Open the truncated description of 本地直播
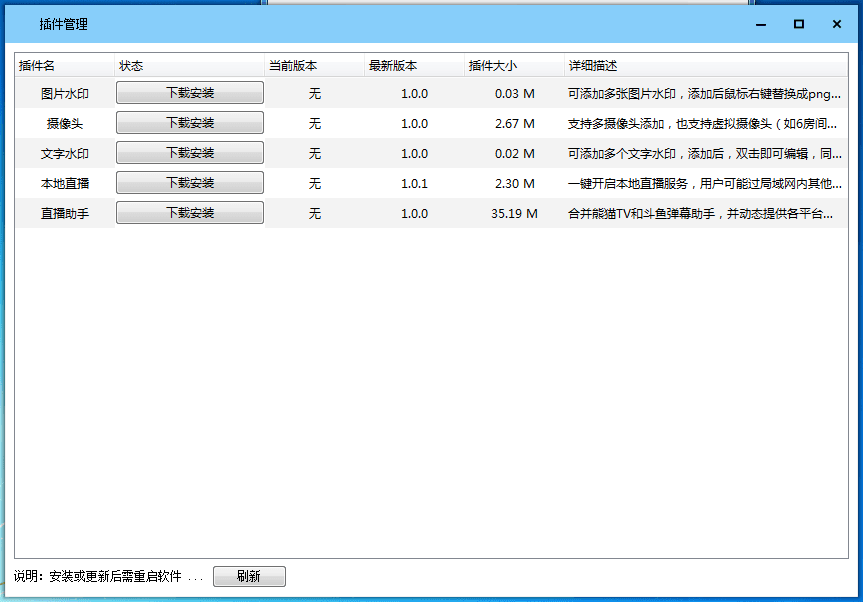Screen dimensions: 863x602 tap(700, 183)
